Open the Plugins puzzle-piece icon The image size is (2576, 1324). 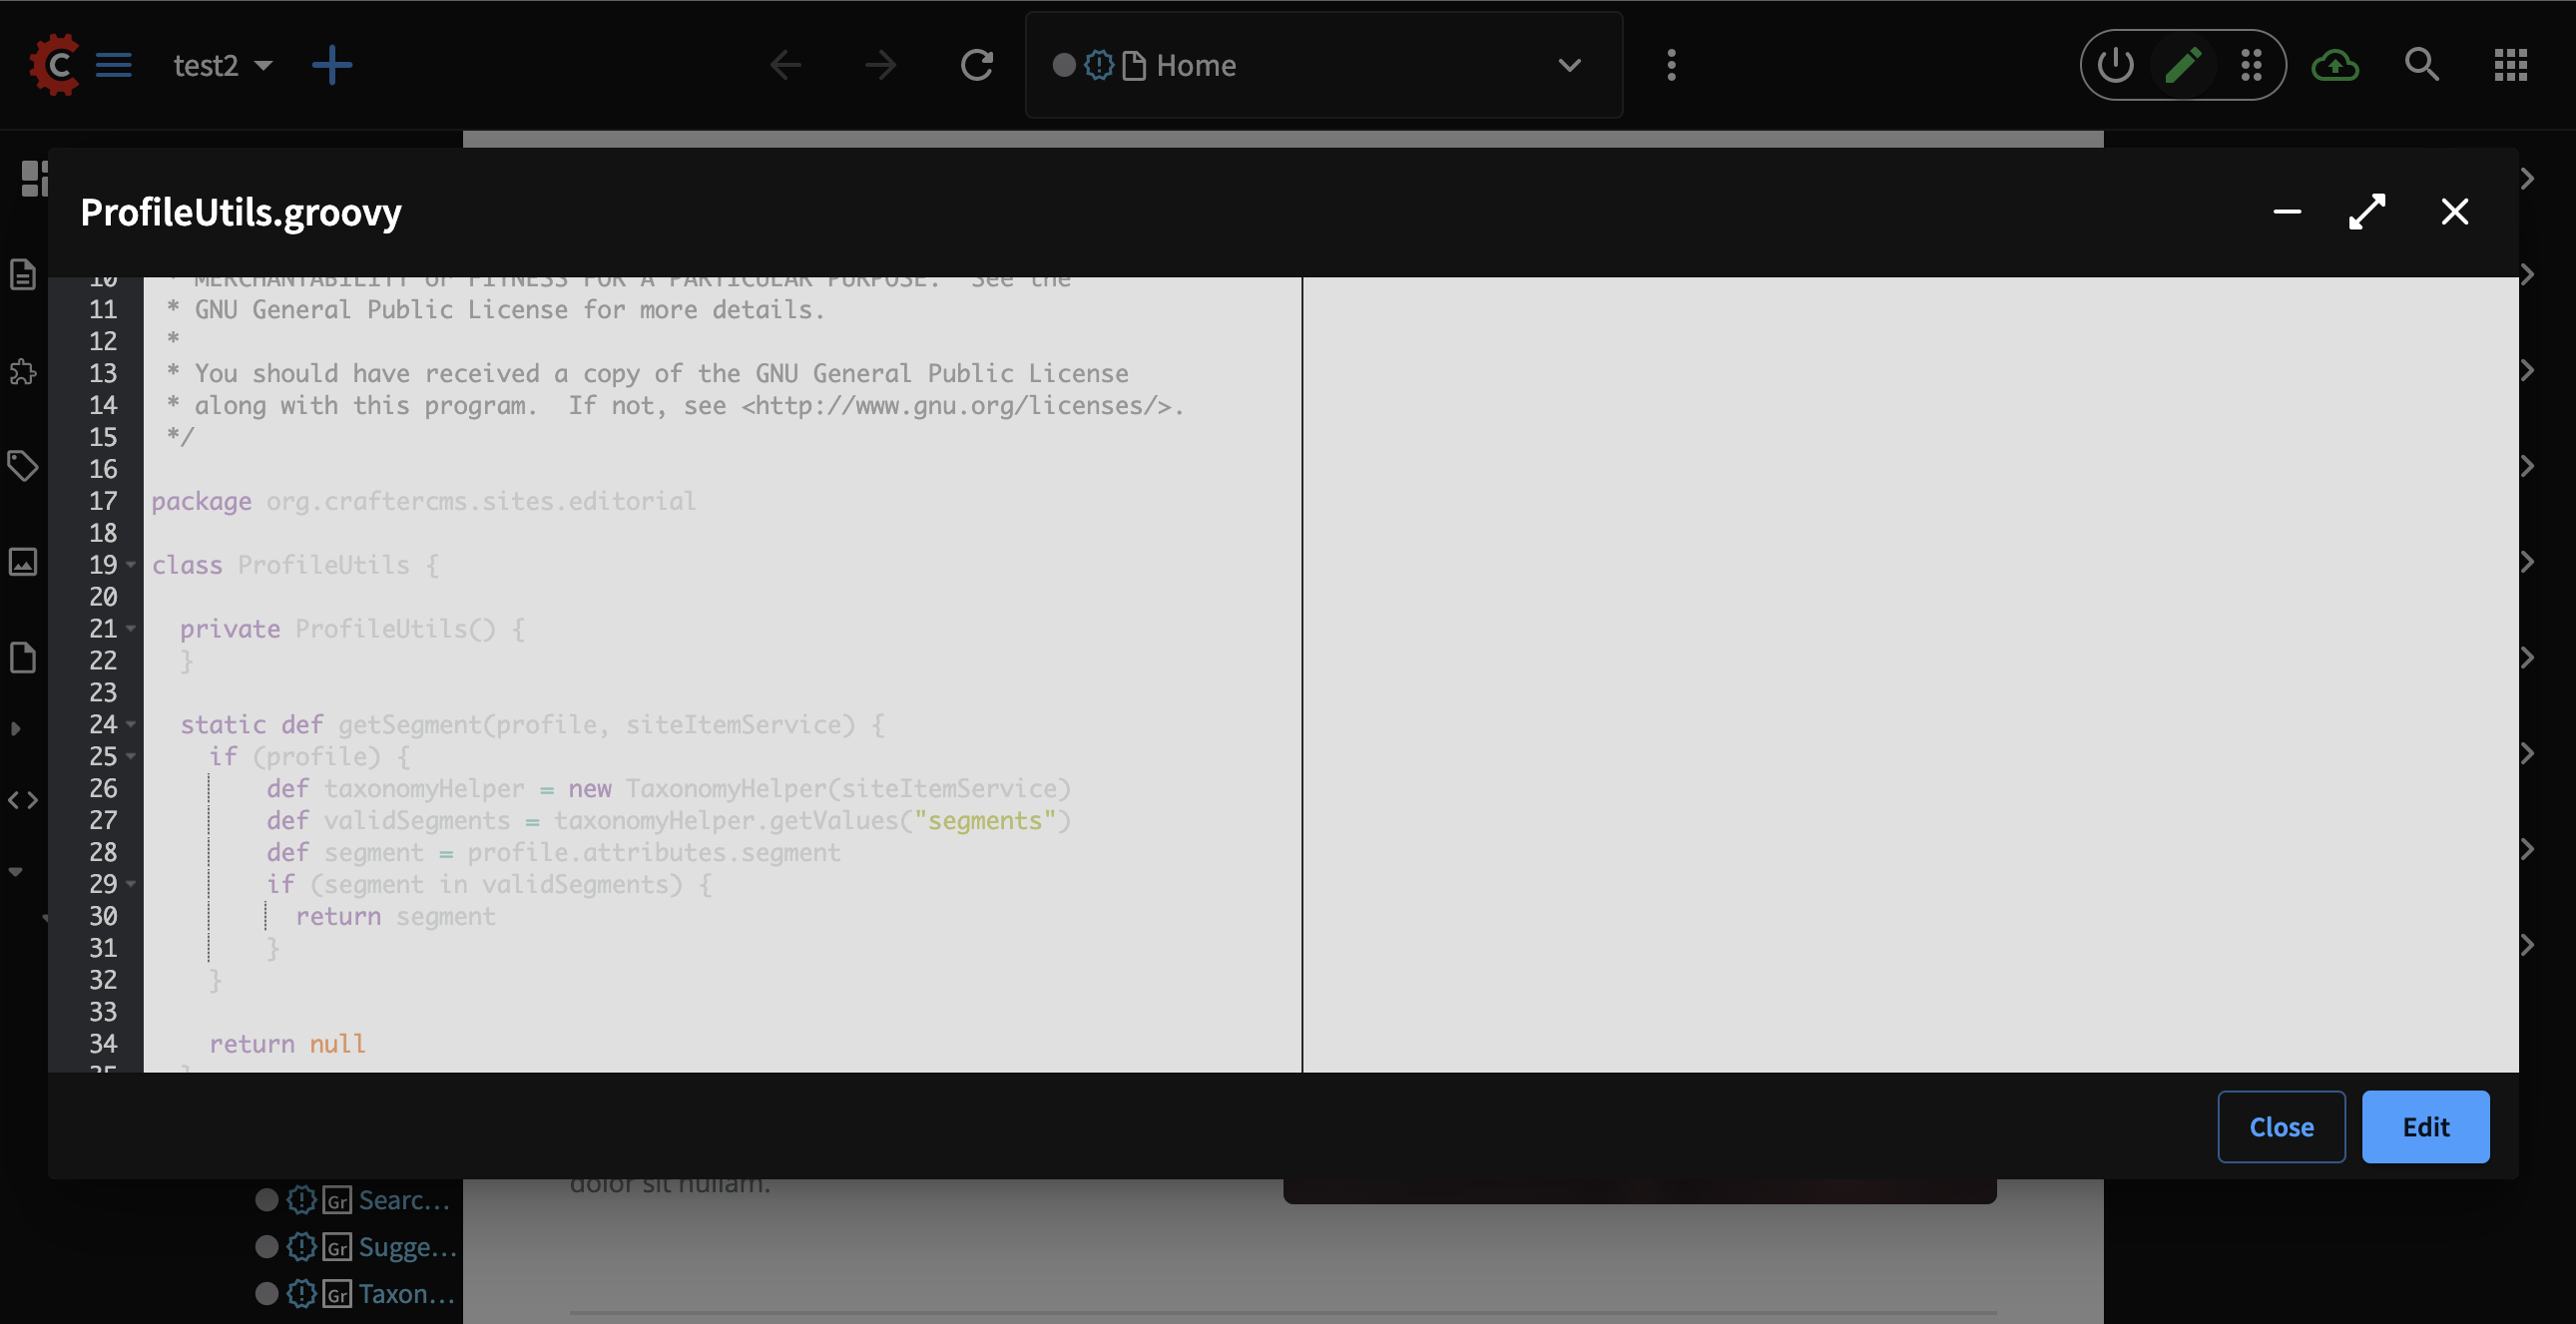point(23,373)
